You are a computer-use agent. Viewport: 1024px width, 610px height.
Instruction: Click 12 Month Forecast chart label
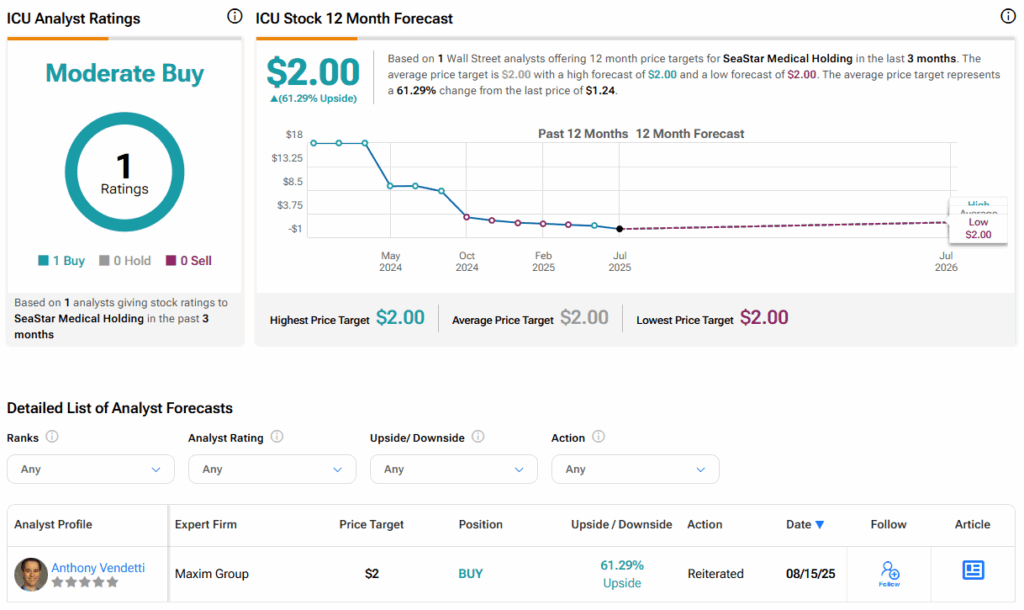pos(690,134)
